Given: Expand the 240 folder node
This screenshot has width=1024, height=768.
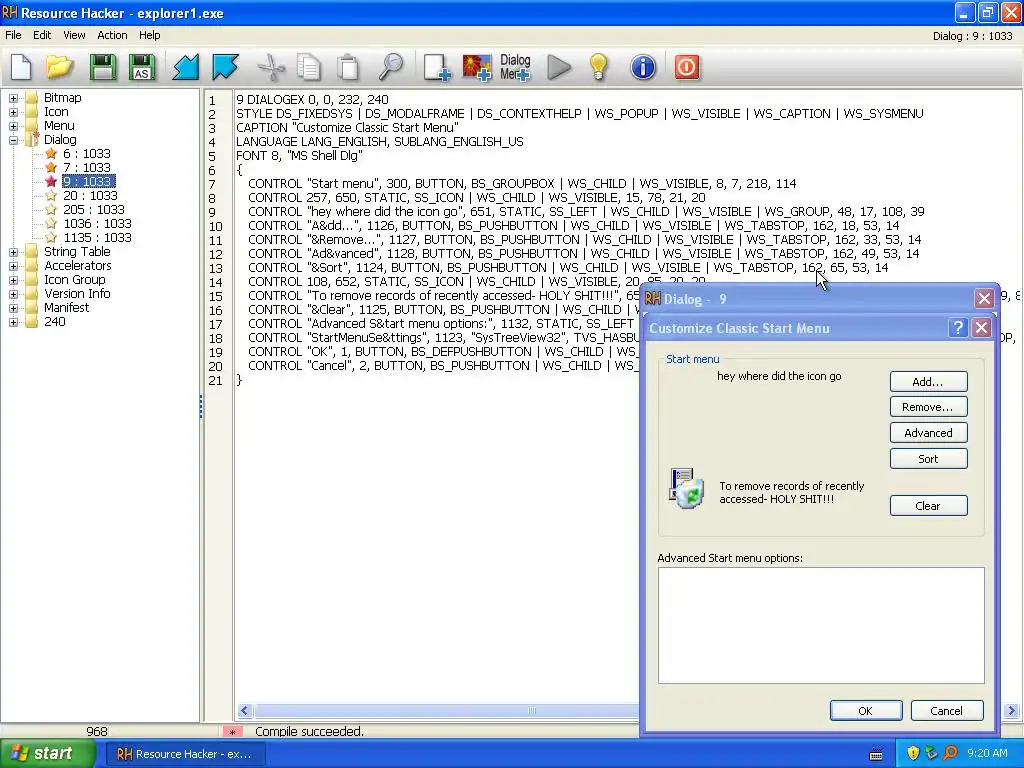Looking at the screenshot, I should pyautogui.click(x=13, y=322).
